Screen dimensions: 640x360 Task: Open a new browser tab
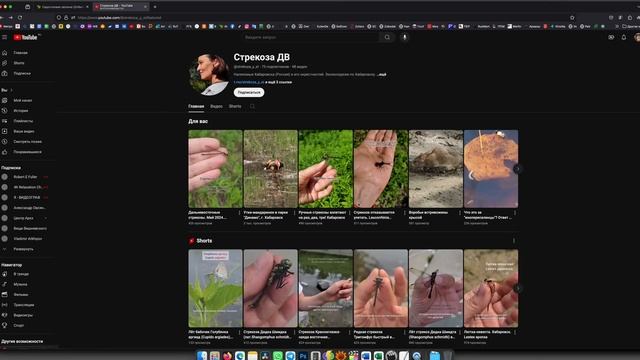155,7
